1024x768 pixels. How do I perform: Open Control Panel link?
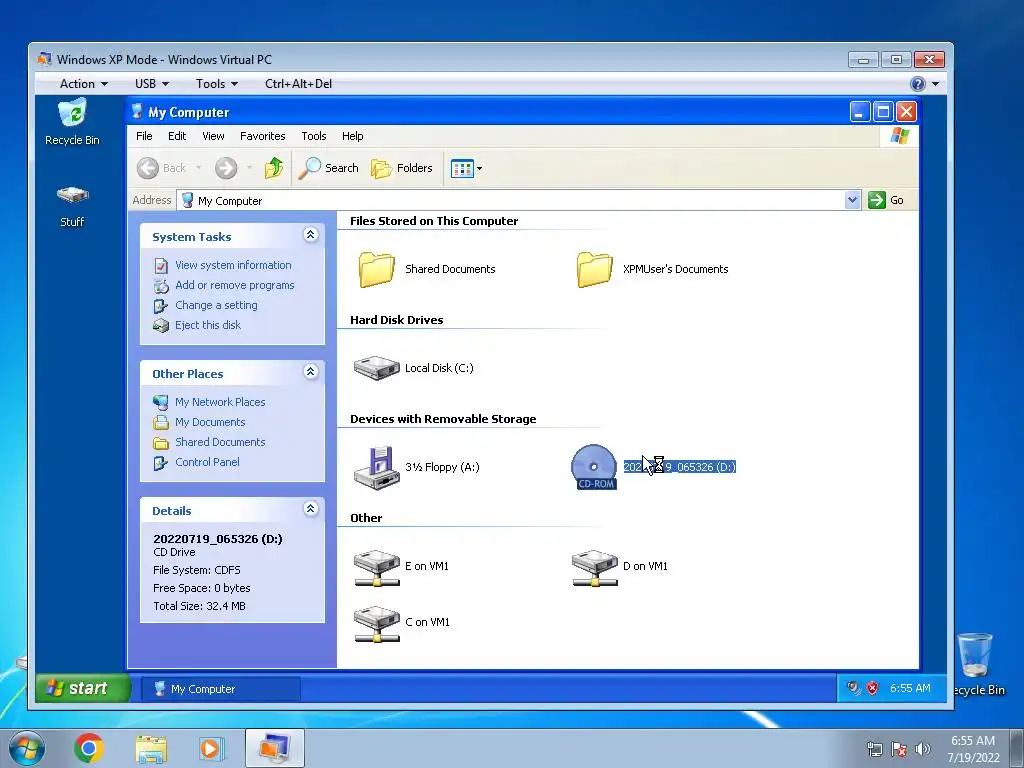pos(207,462)
